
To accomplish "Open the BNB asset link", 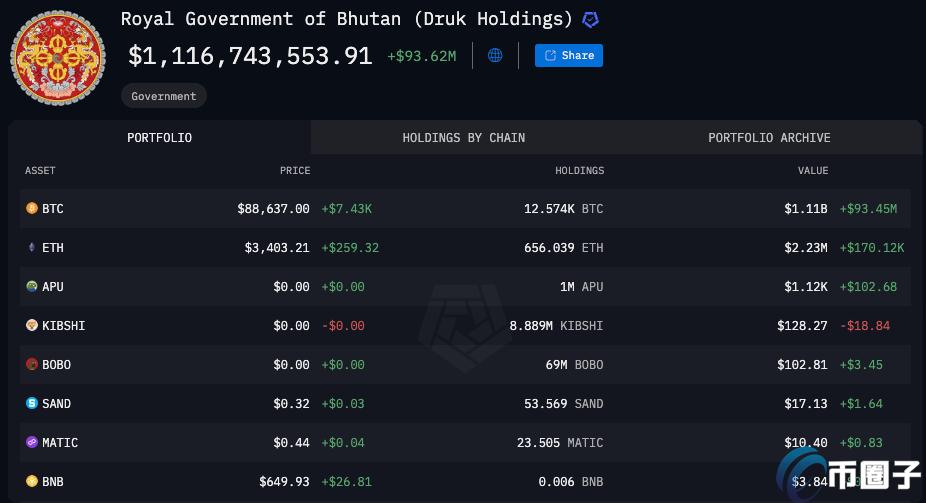I will (x=53, y=481).
